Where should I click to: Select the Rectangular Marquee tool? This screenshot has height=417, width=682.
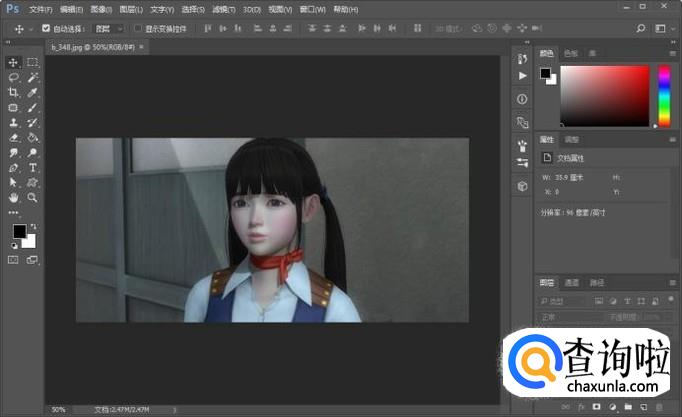[33, 62]
